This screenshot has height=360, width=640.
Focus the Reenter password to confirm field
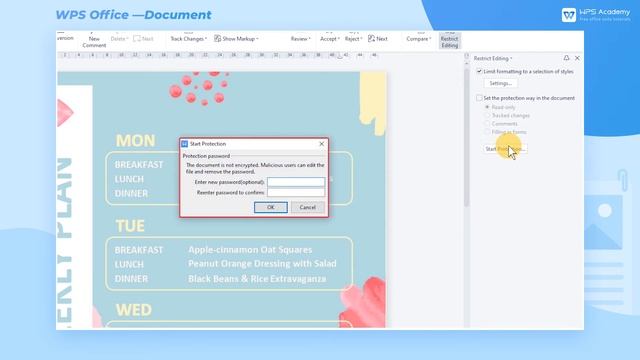point(296,192)
